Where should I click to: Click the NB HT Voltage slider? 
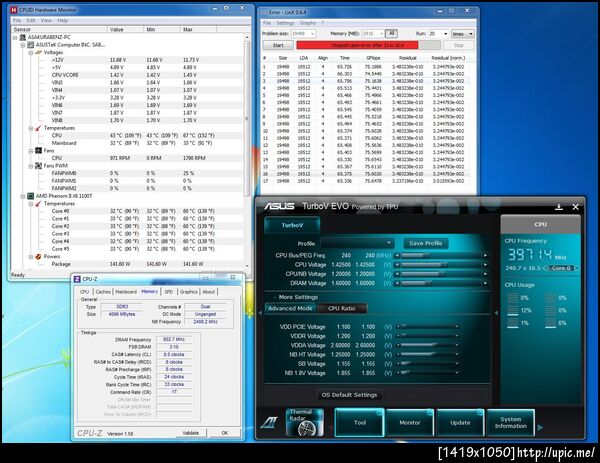(428, 355)
